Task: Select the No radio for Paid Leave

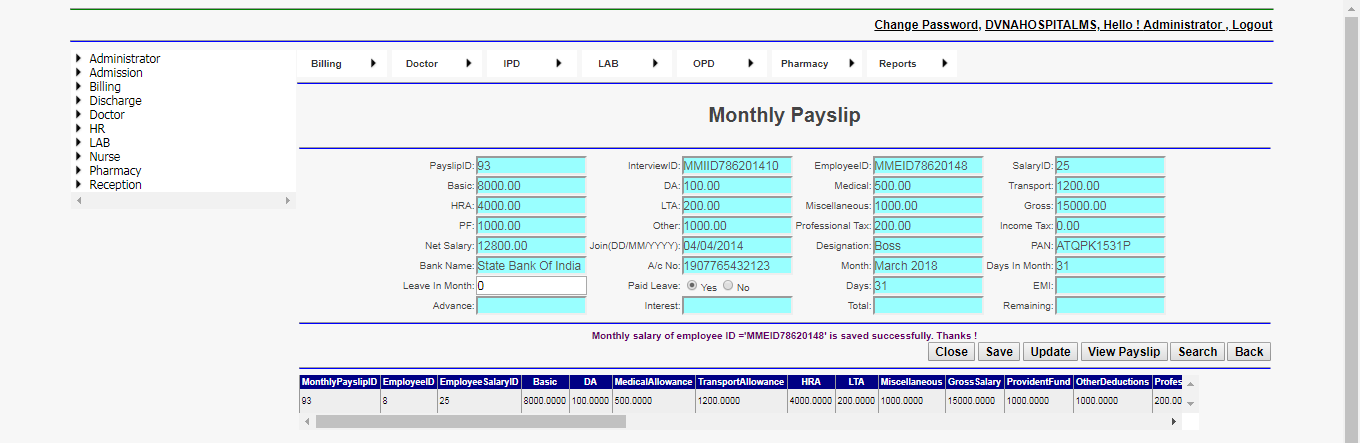Action: pyautogui.click(x=728, y=286)
